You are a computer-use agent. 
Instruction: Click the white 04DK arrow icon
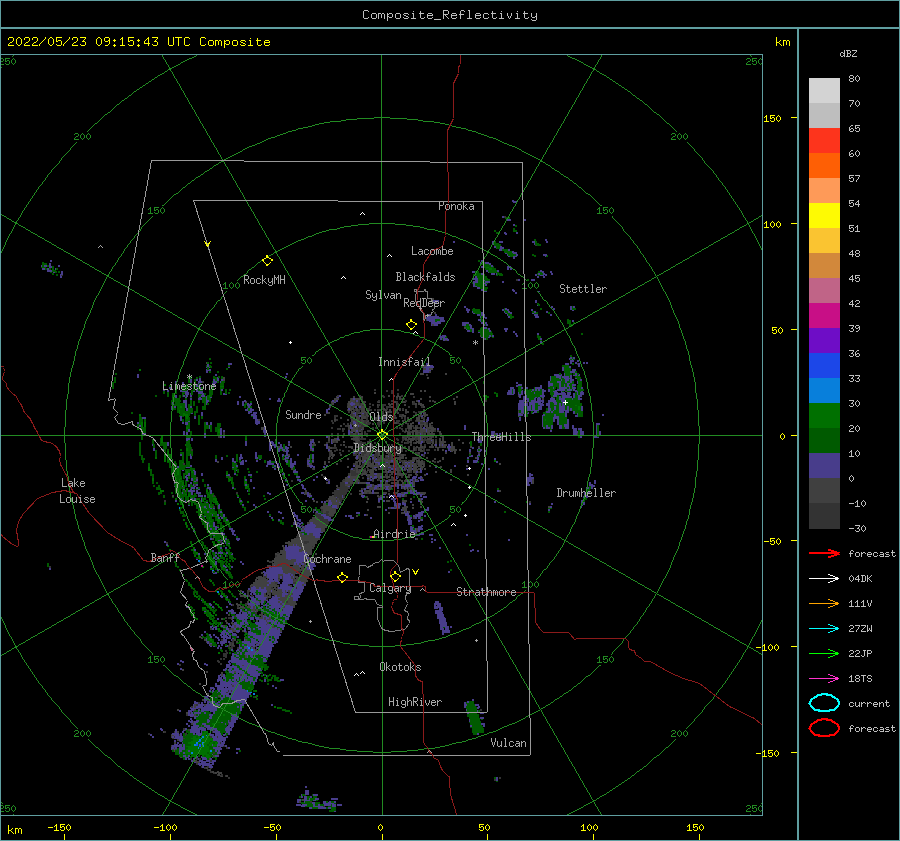pyautogui.click(x=824, y=578)
